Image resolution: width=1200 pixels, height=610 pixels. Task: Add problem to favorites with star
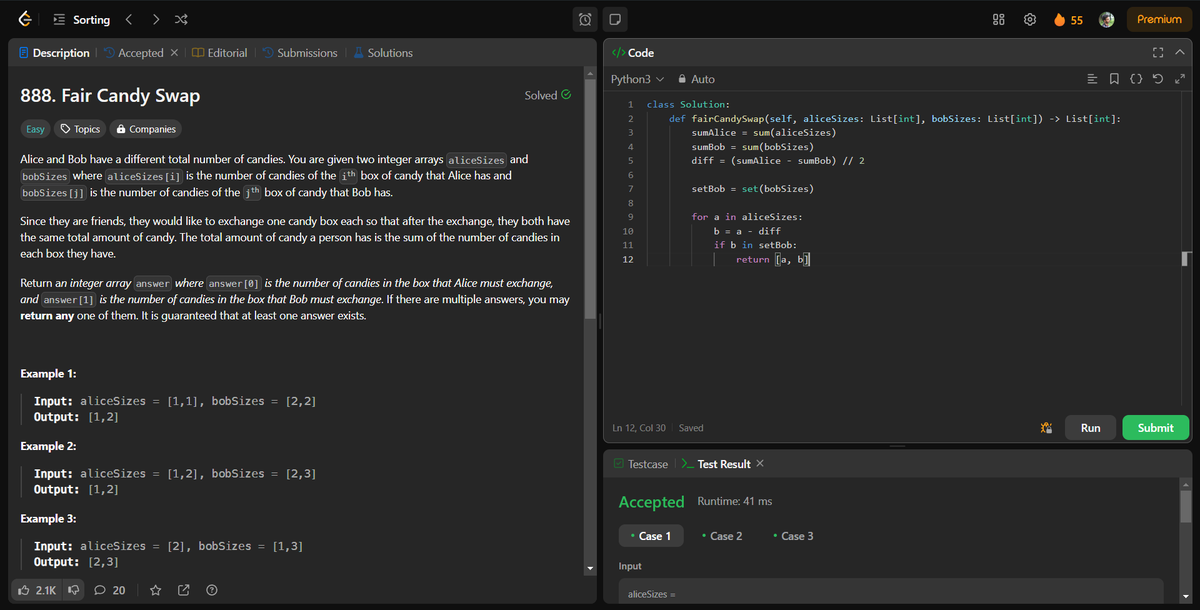click(156, 590)
